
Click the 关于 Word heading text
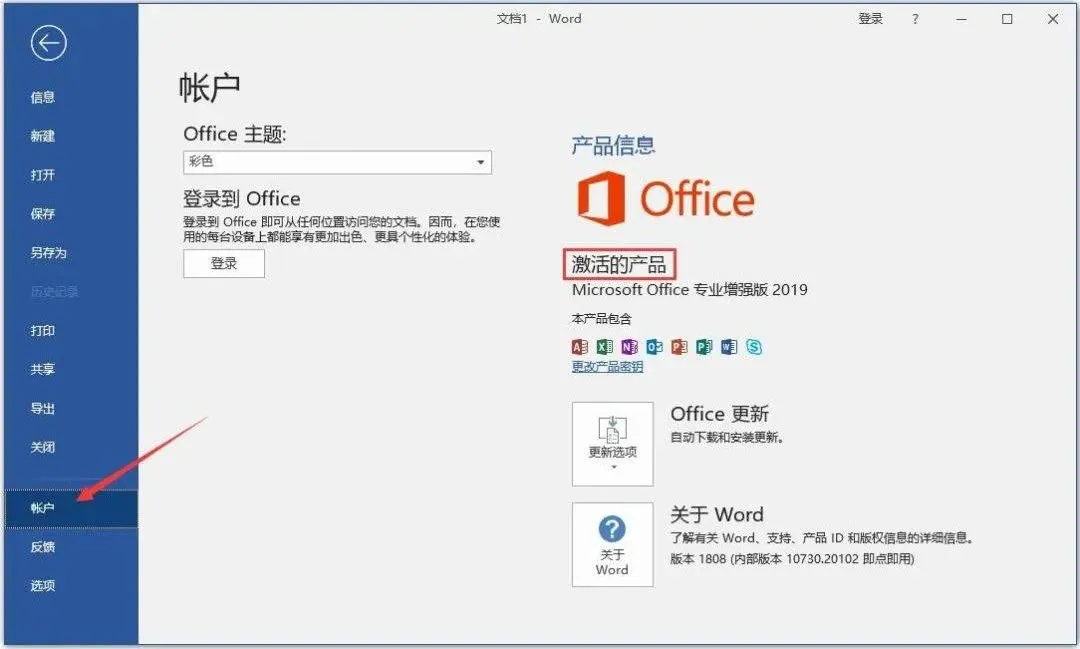[717, 515]
